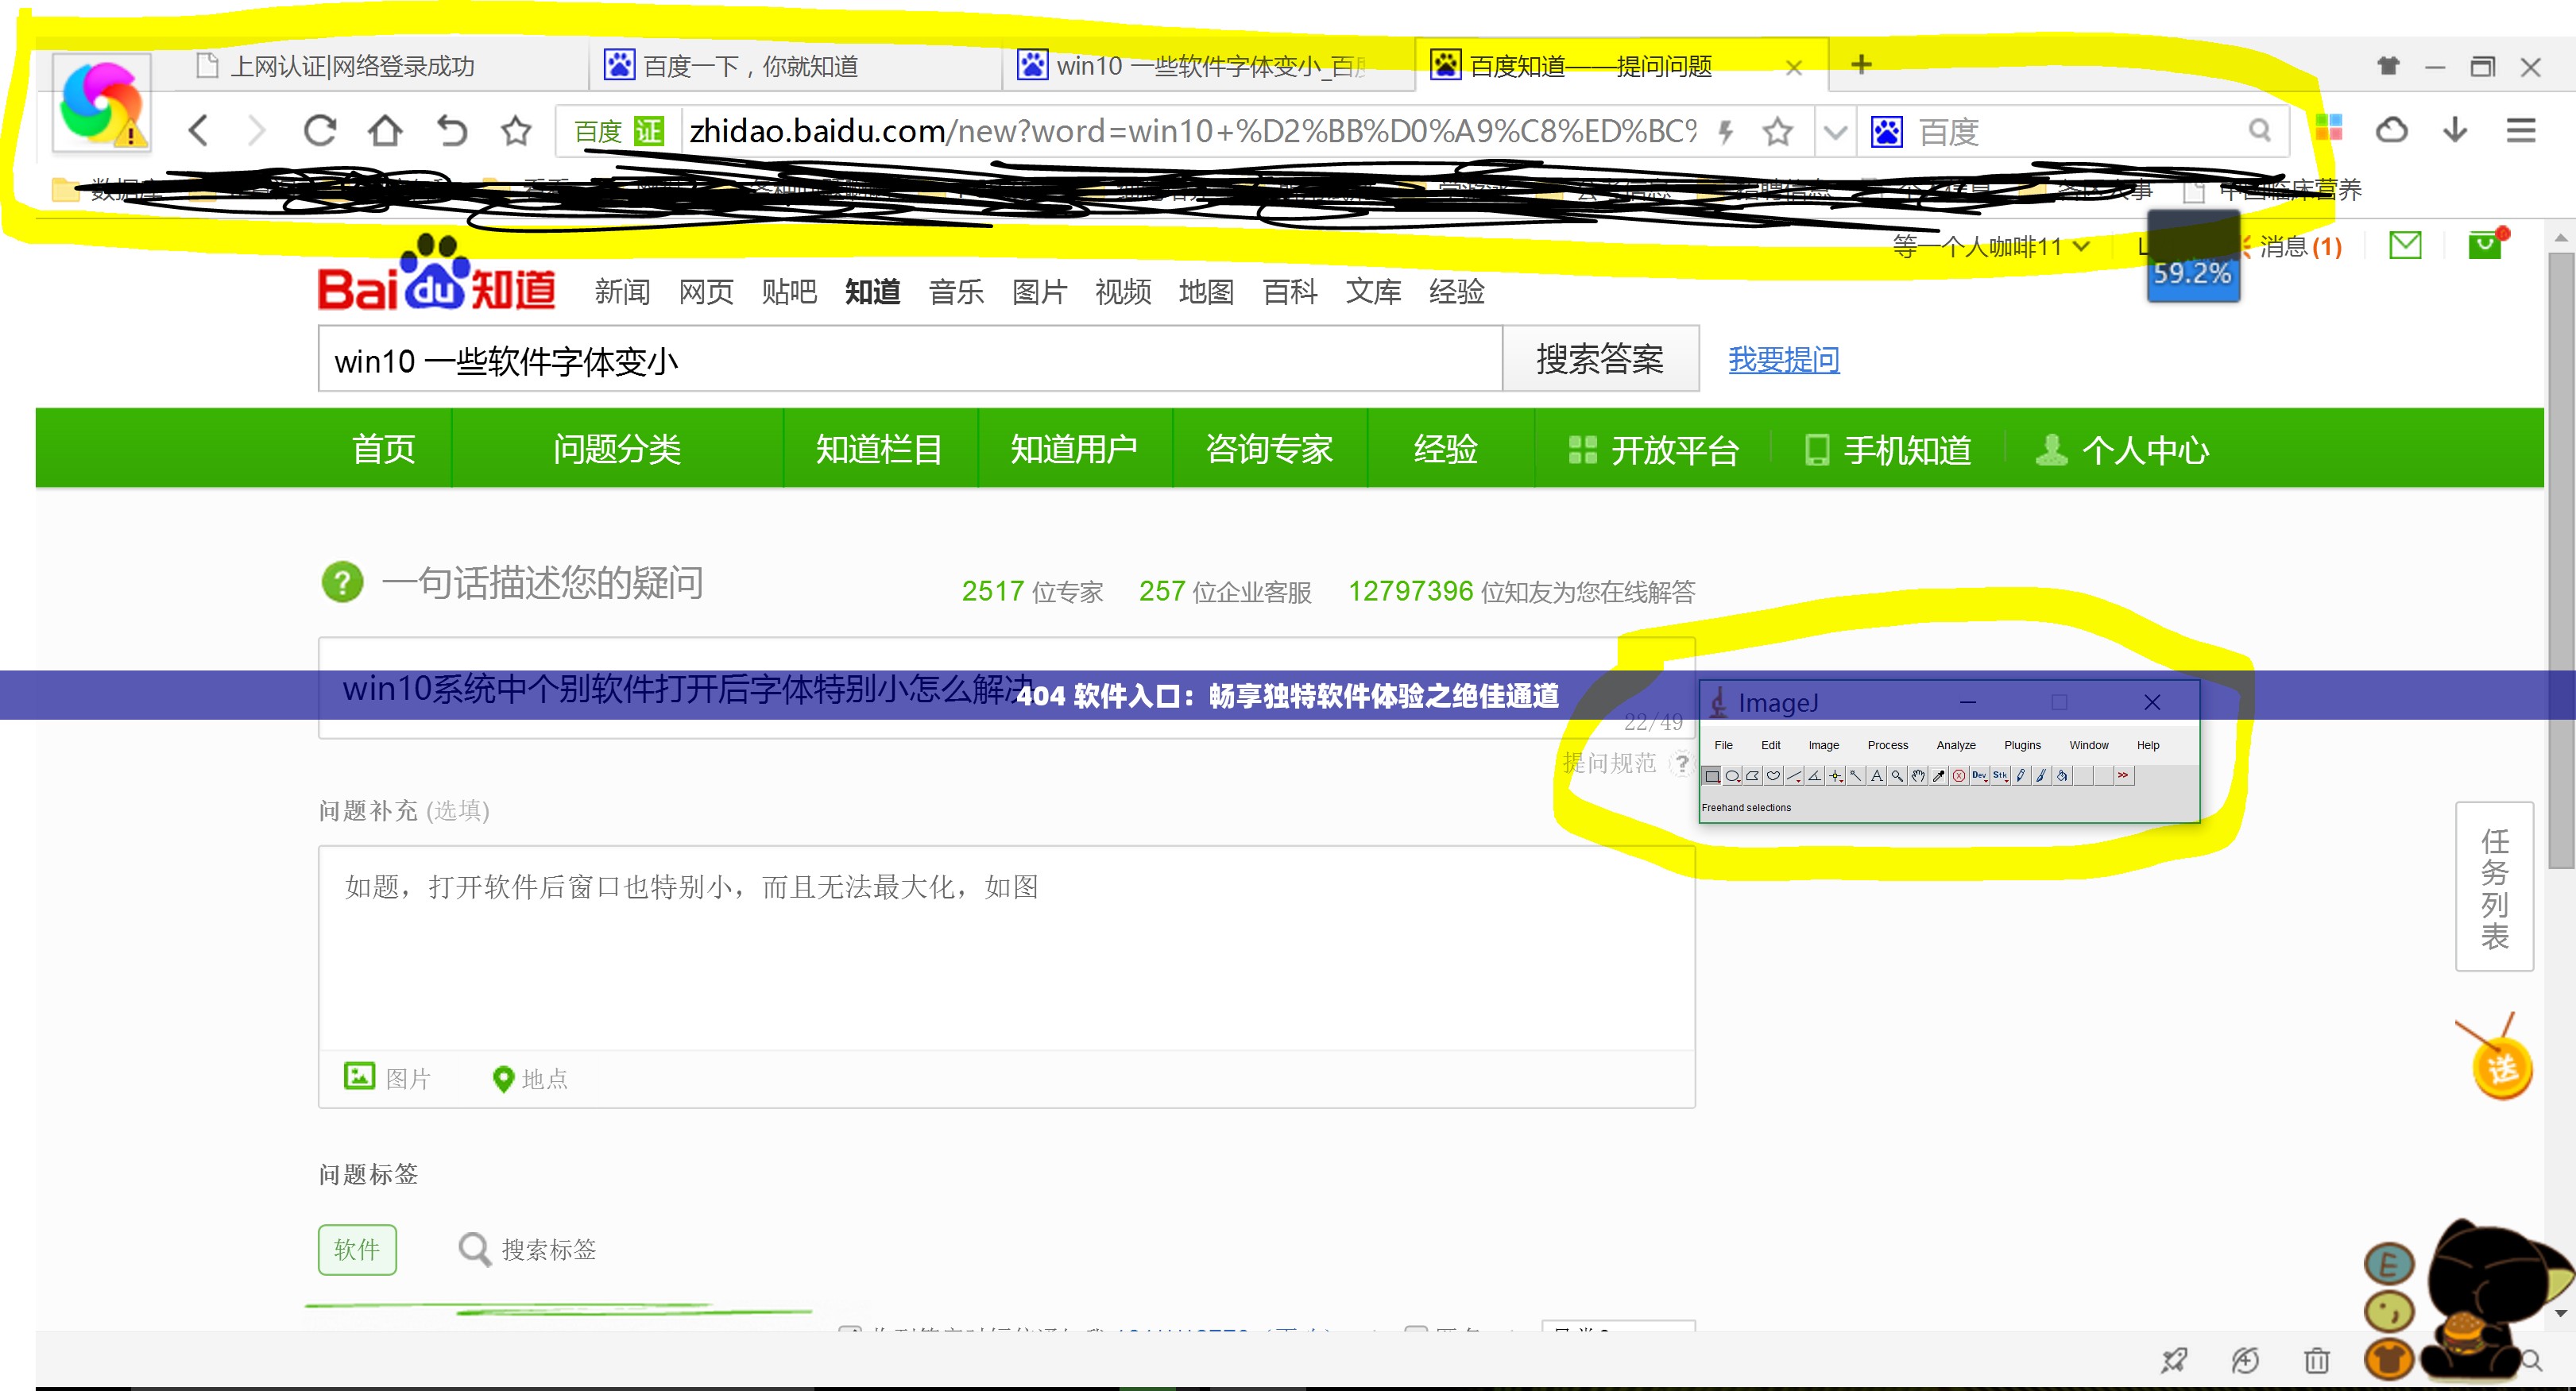The height and width of the screenshot is (1391, 2576).
Task: Click 地点 to add a location
Action: click(530, 1078)
